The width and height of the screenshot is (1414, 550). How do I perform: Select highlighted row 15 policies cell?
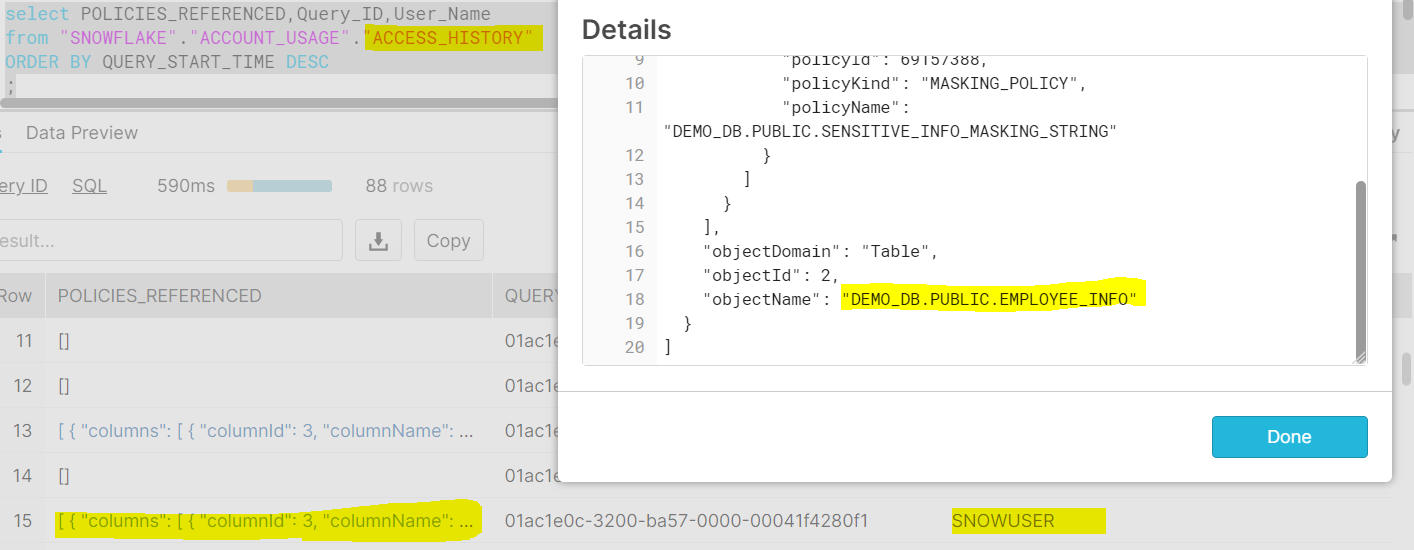pos(265,521)
